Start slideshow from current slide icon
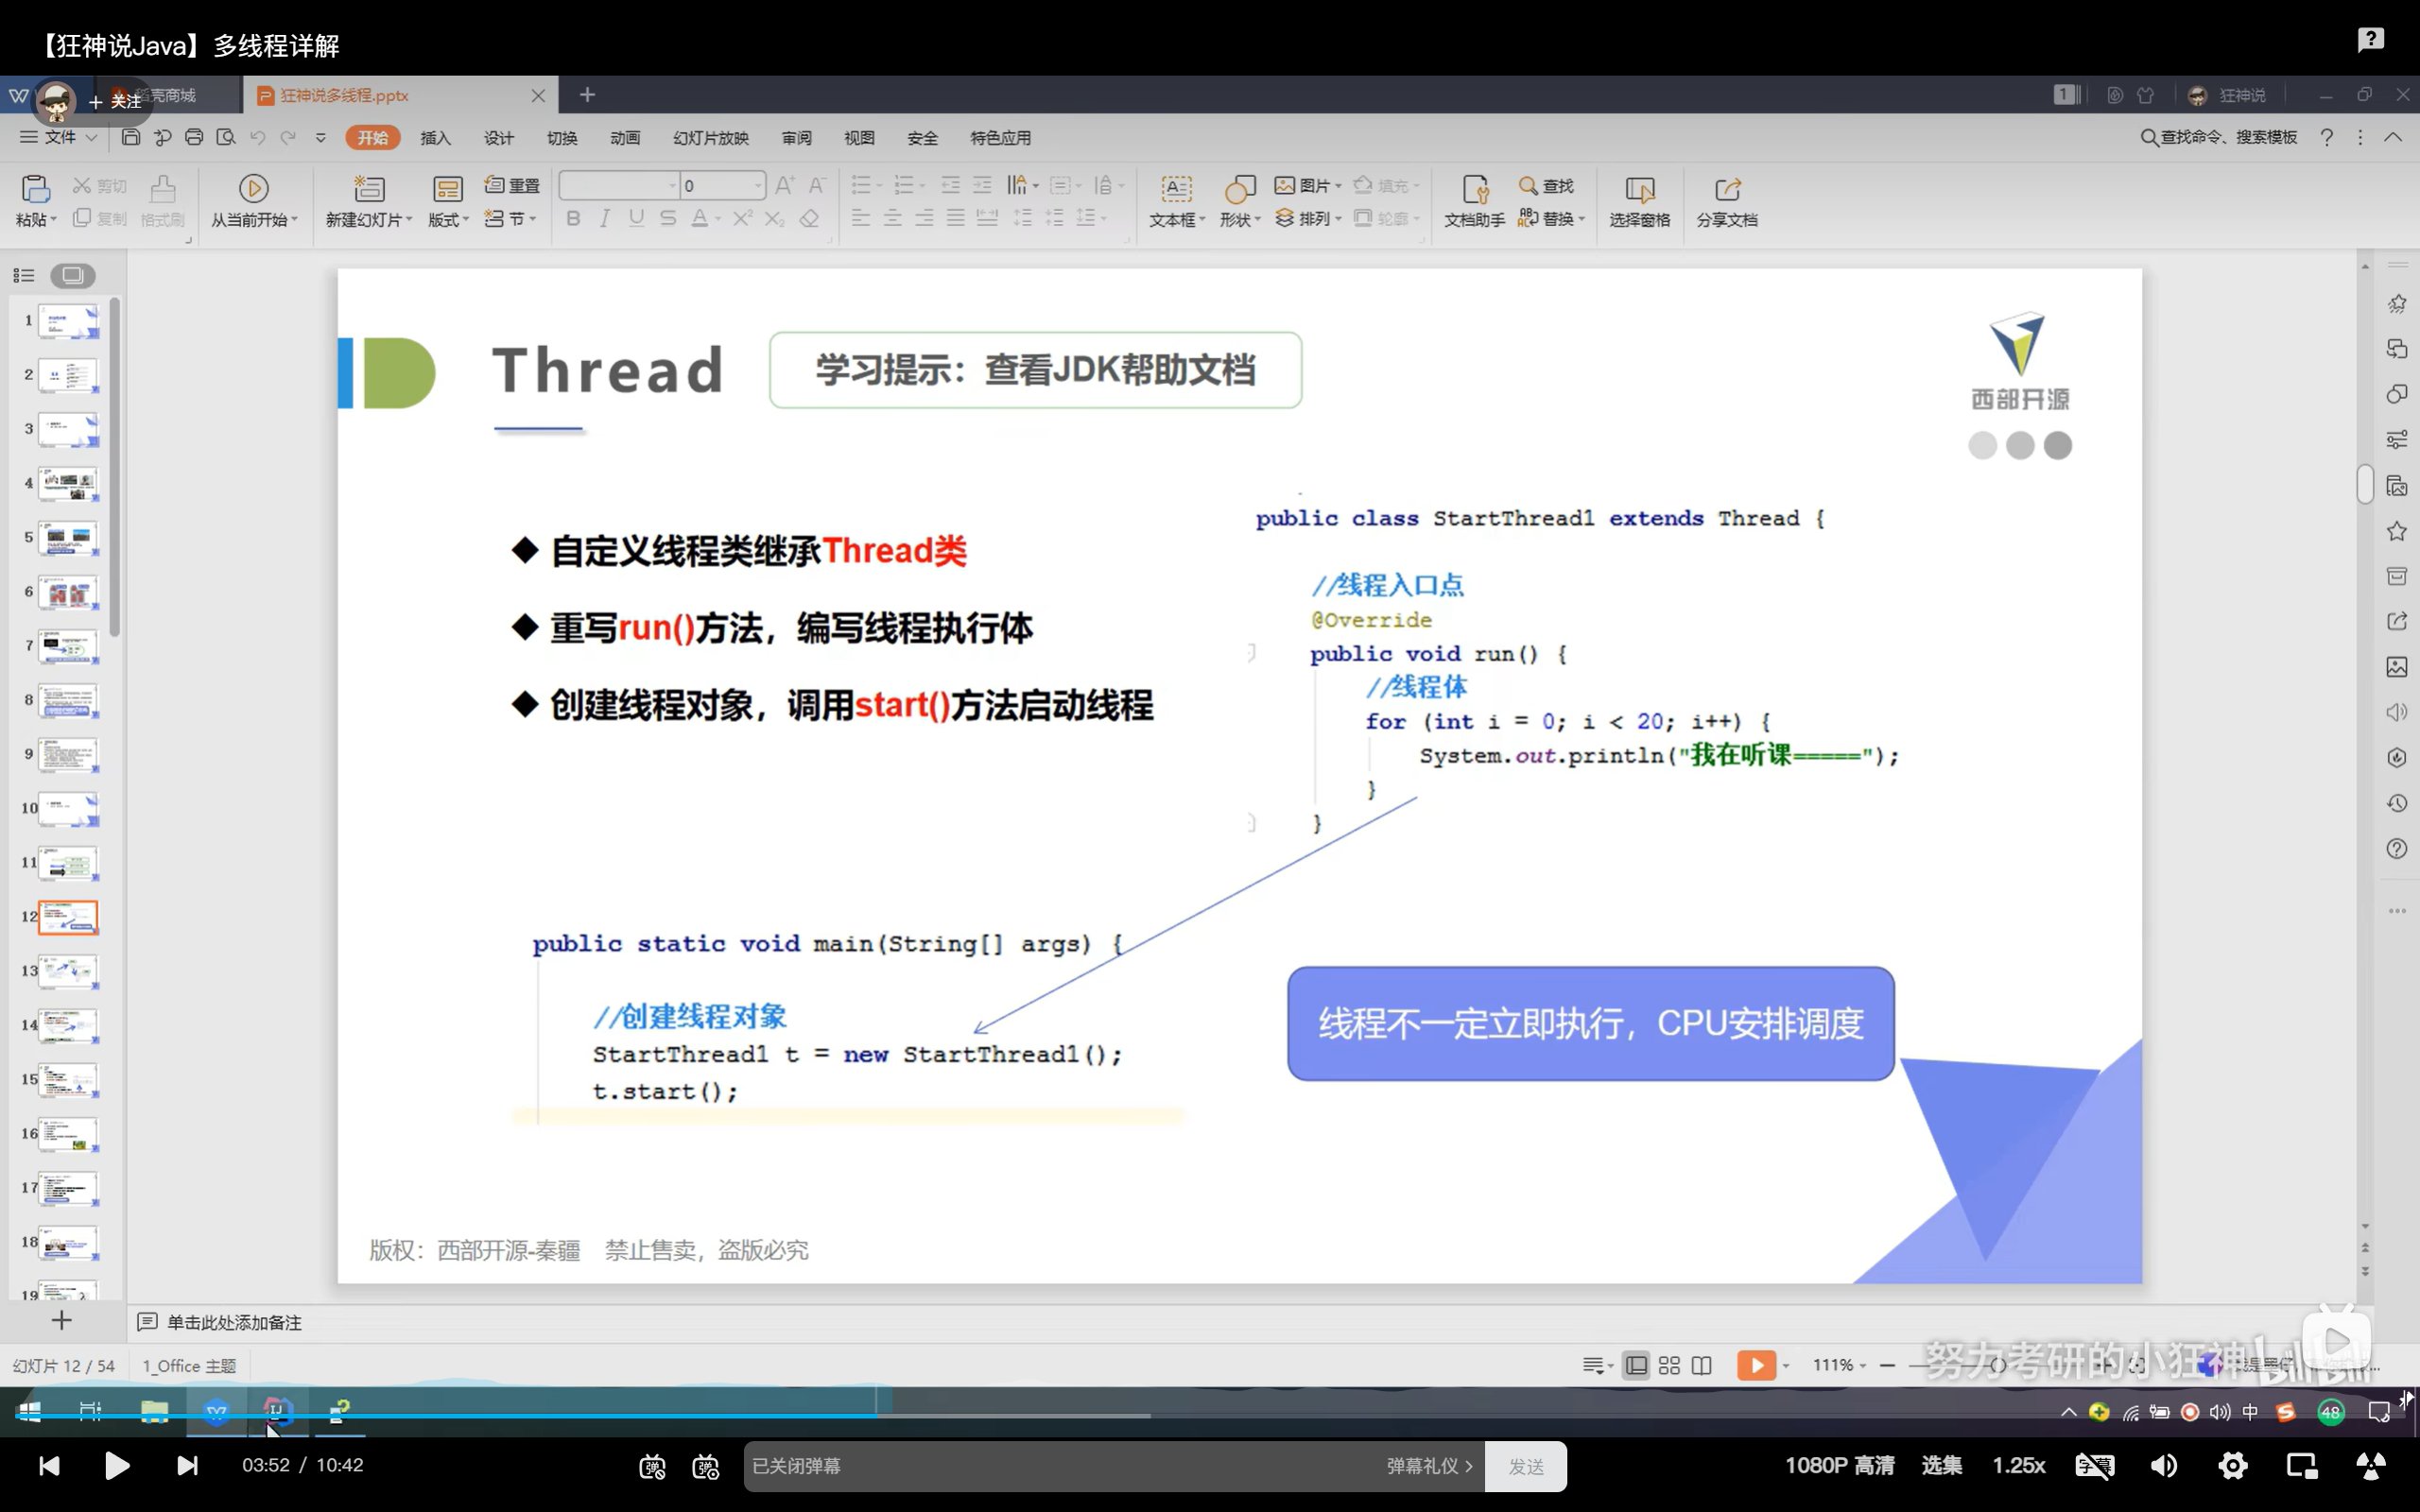 tap(253, 189)
